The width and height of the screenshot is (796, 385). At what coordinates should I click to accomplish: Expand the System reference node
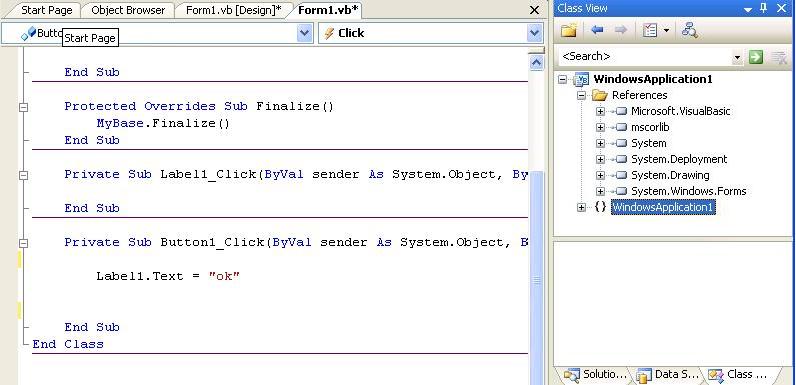point(601,143)
